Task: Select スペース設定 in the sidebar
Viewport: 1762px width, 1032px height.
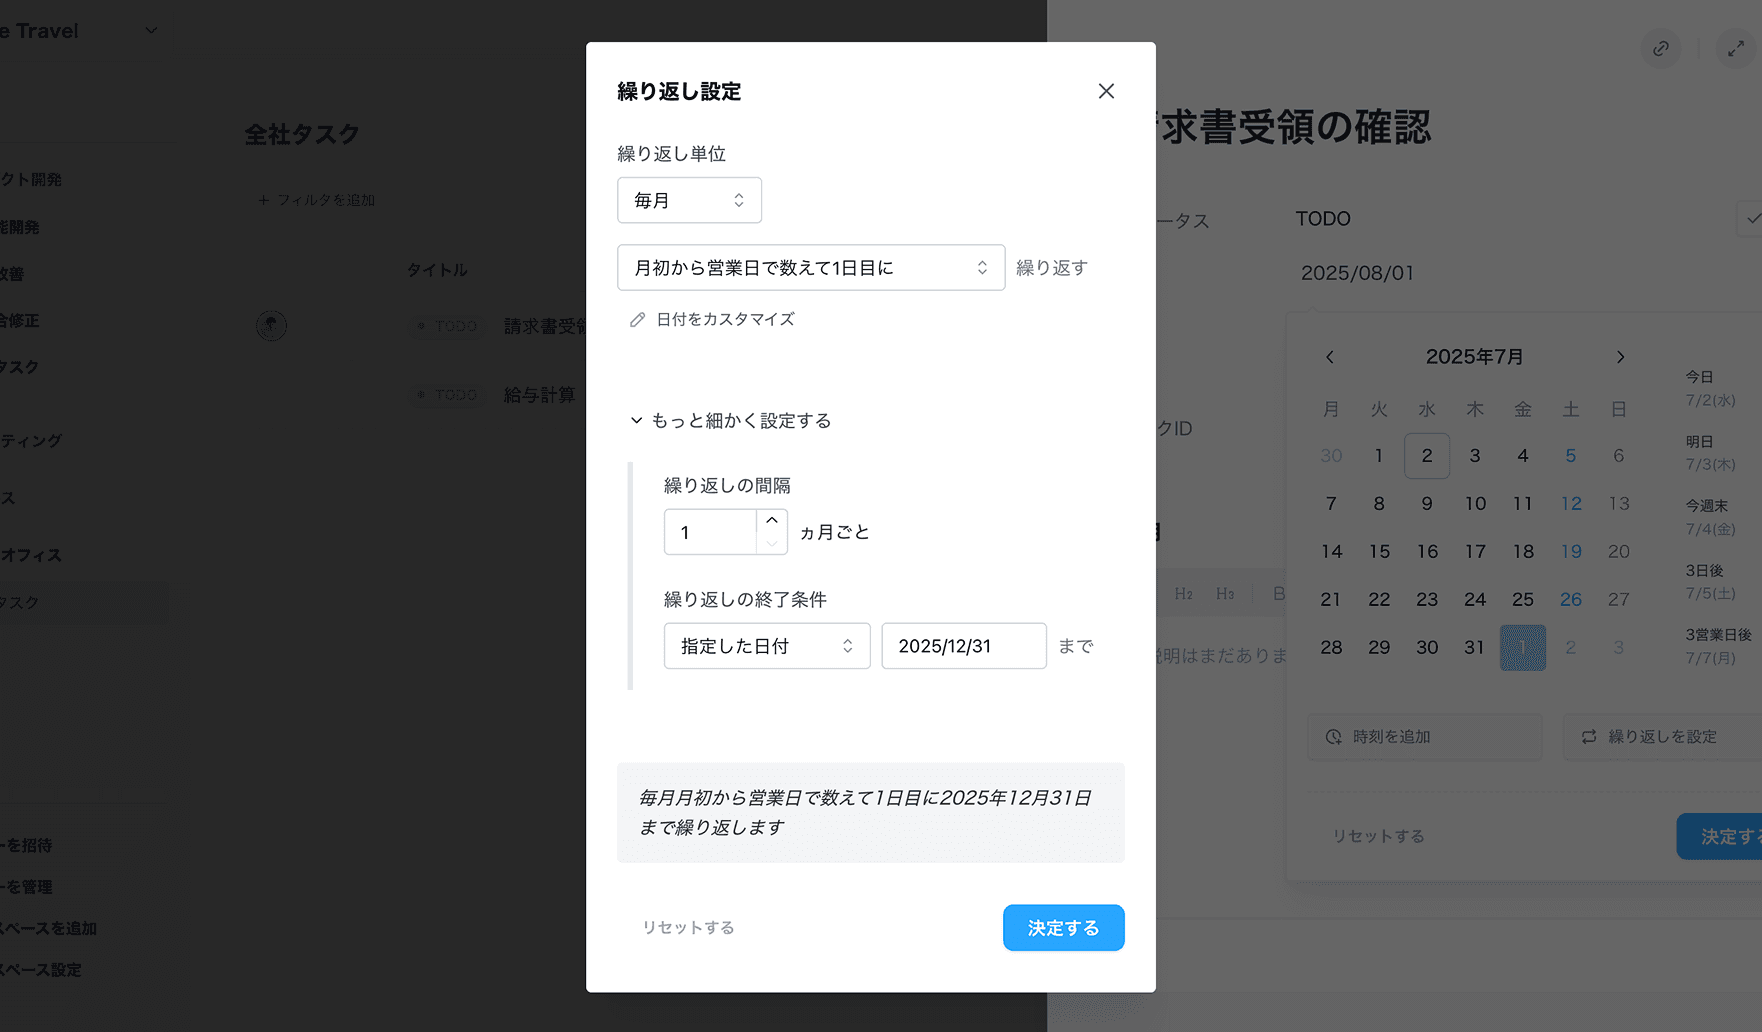Action: tap(44, 970)
